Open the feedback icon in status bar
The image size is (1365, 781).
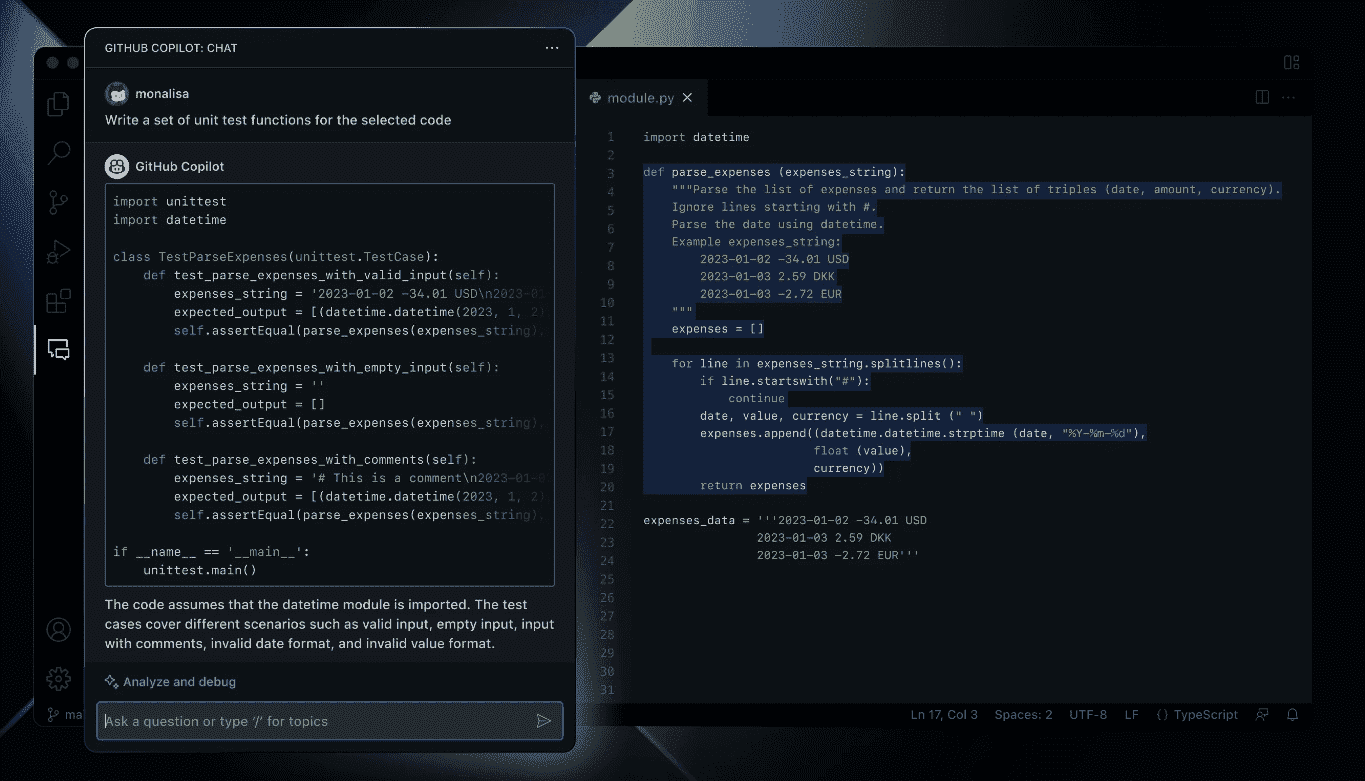click(1263, 715)
